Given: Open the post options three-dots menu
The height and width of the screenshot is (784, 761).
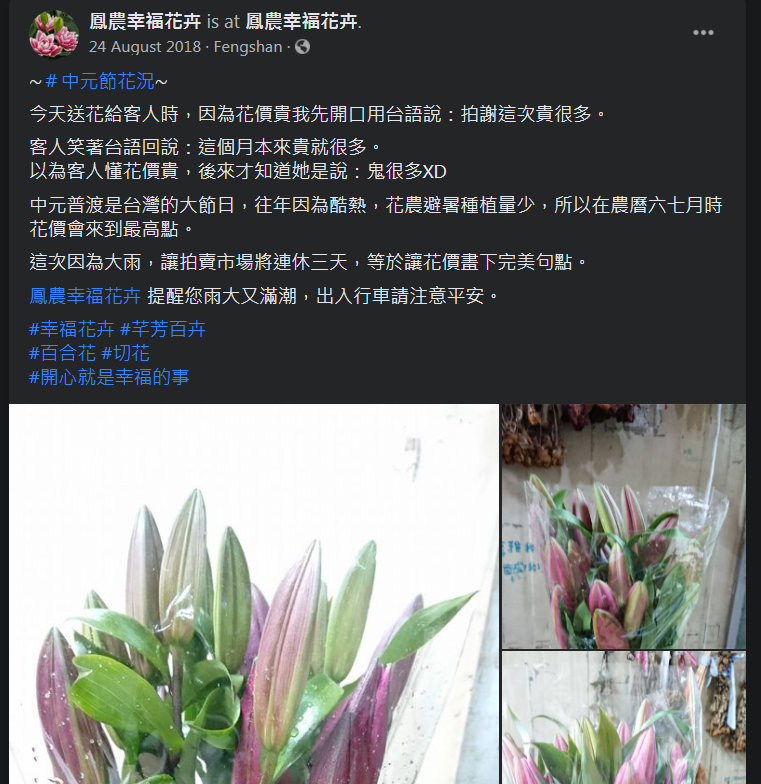Looking at the screenshot, I should tap(702, 33).
